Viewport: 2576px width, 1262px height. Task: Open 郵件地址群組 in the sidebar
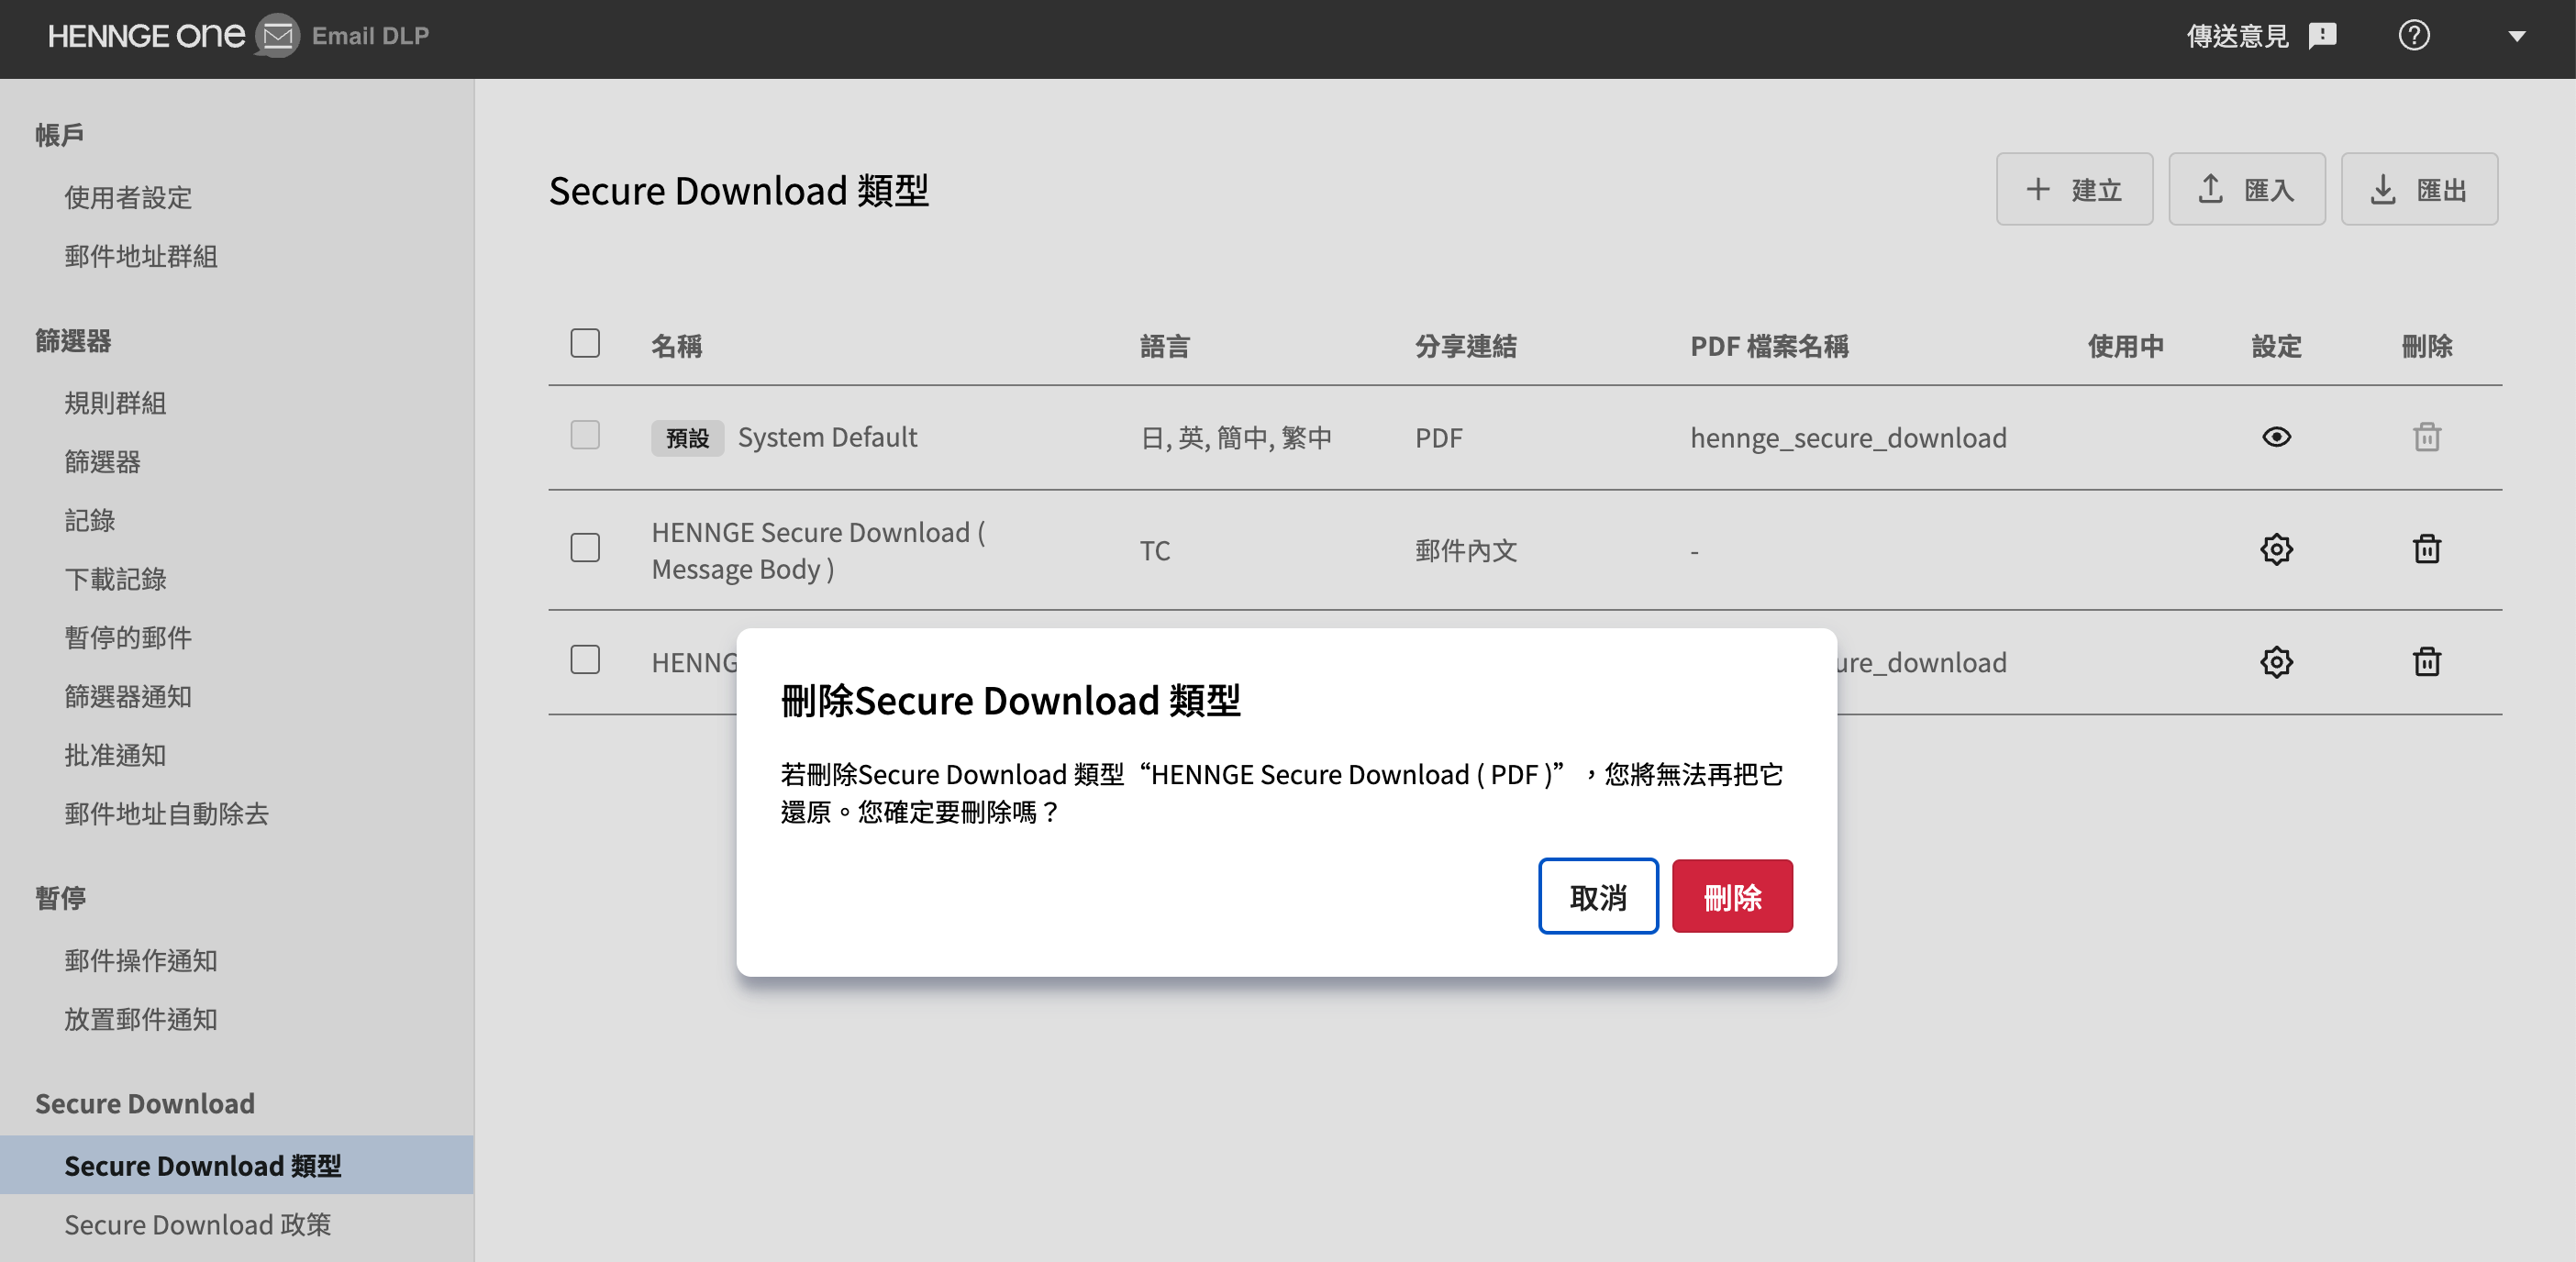141,256
